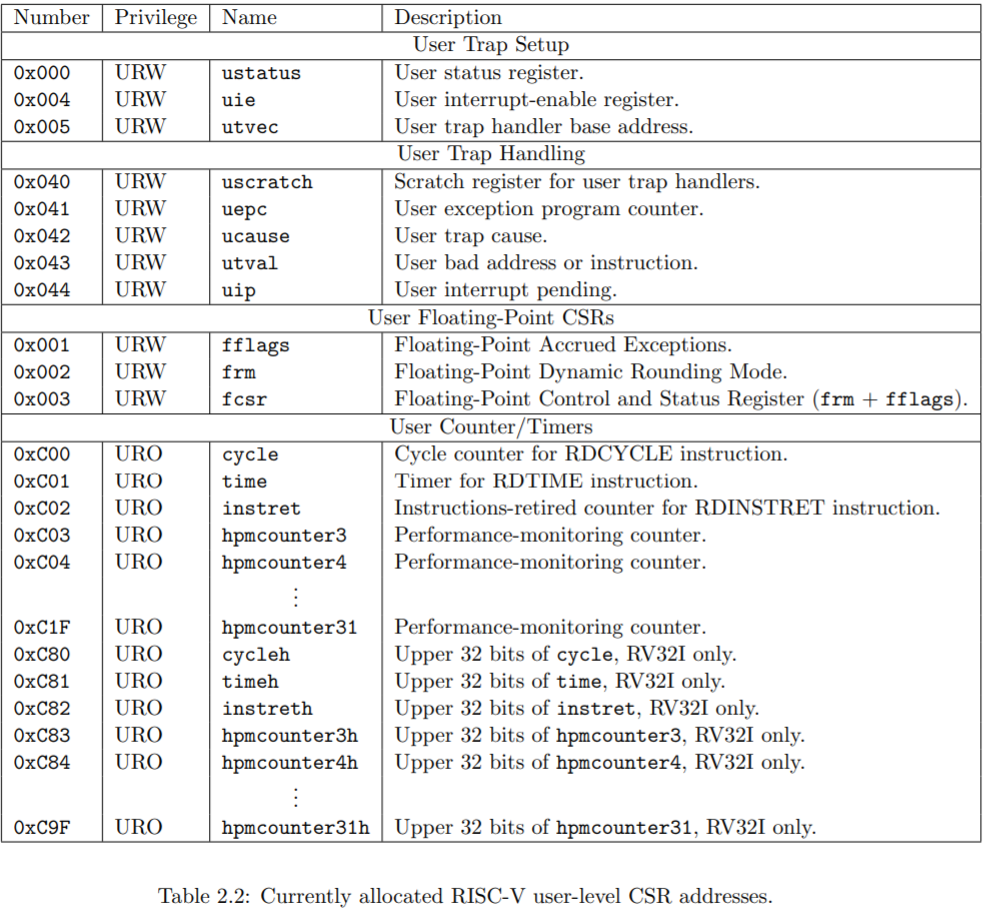
Task: Click the register name uscratch
Action: click(267, 182)
